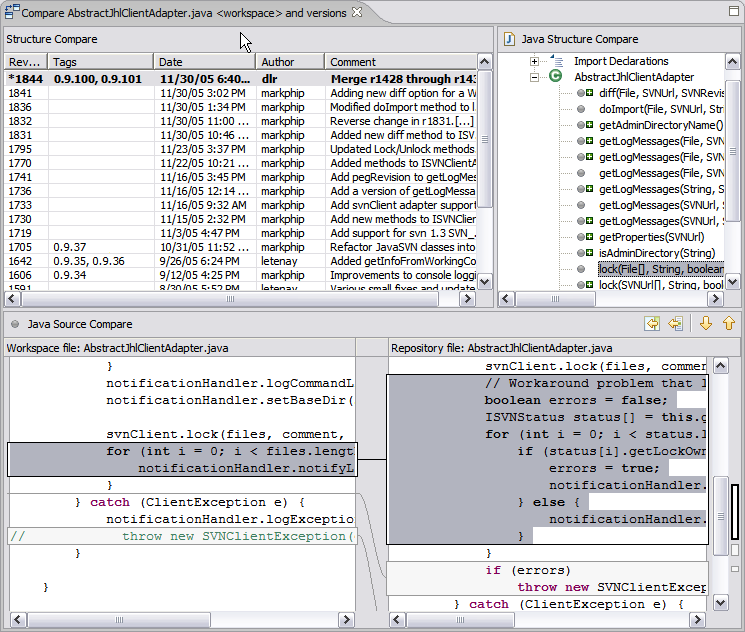Click Java Structure Compare panel icon
745x632 pixels.
(509, 39)
